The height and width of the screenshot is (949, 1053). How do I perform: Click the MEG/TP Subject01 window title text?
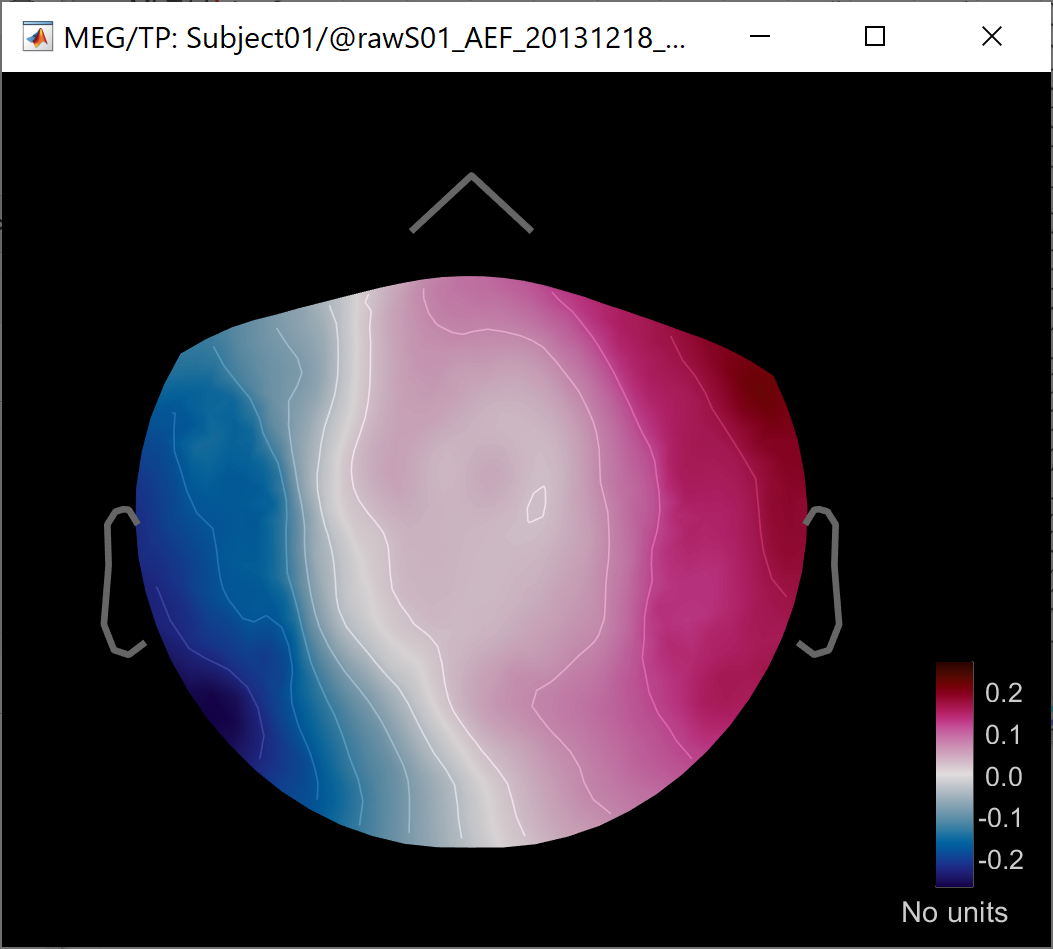(x=374, y=38)
